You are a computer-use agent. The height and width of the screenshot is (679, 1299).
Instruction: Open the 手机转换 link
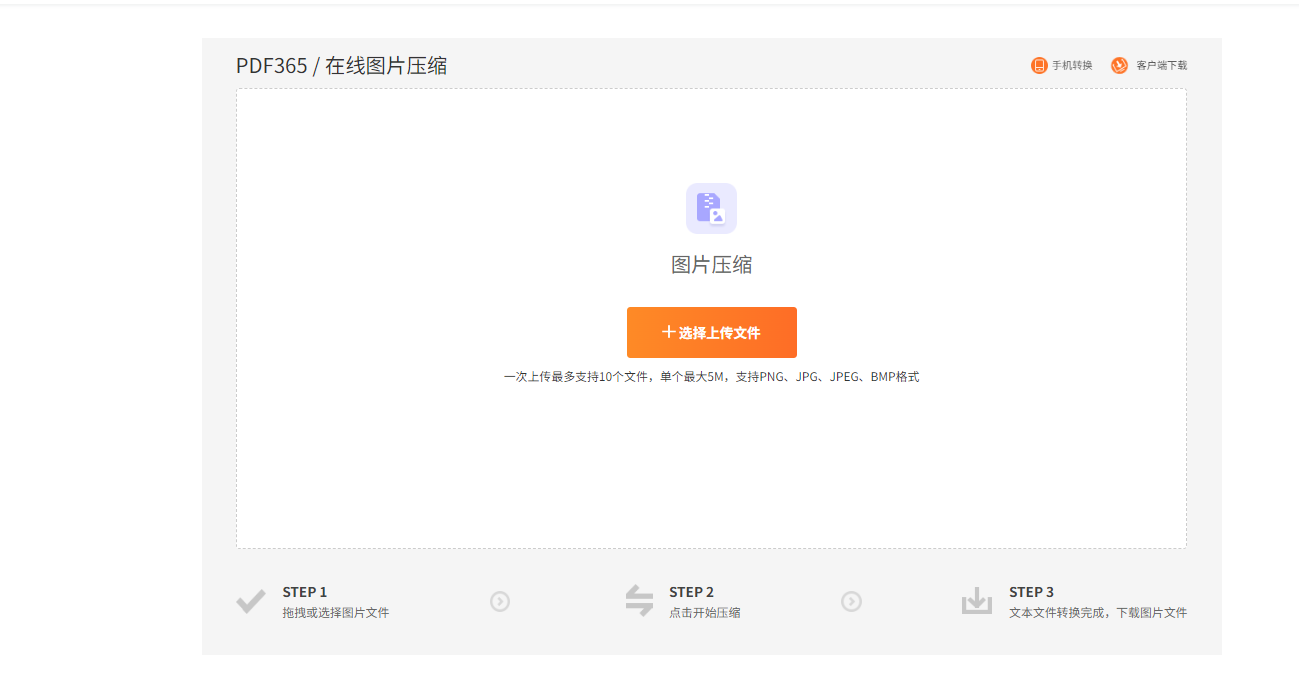pos(1072,66)
